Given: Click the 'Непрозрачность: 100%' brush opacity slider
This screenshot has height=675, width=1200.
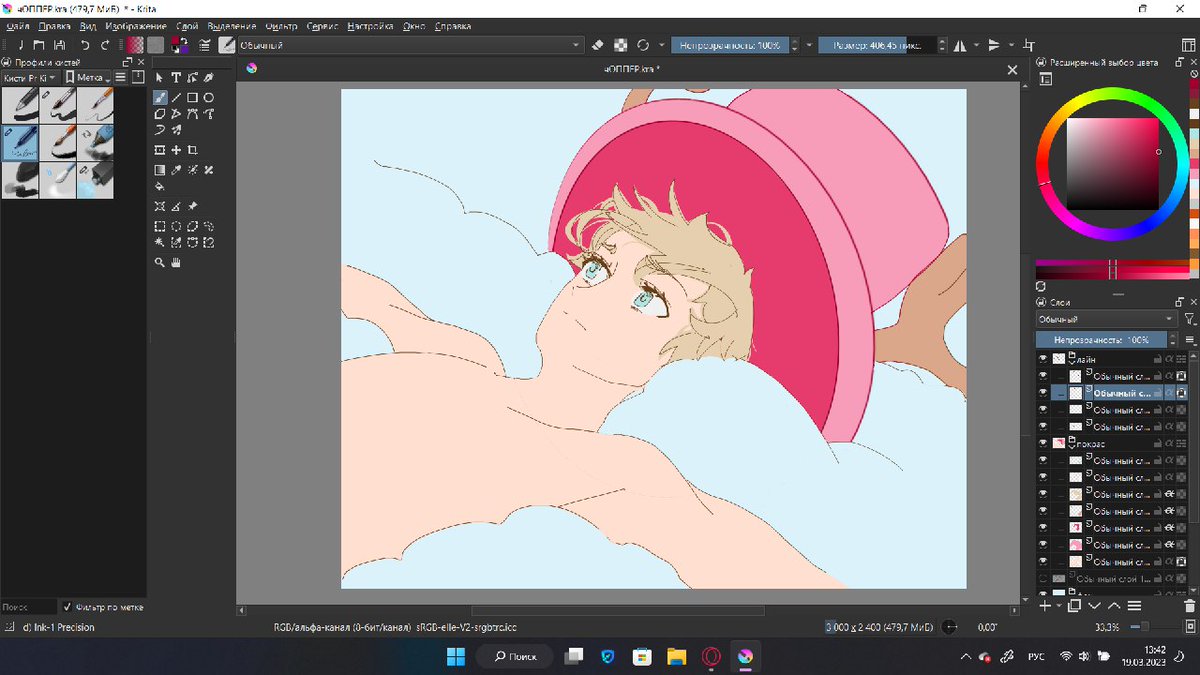Looking at the screenshot, I should 730,45.
